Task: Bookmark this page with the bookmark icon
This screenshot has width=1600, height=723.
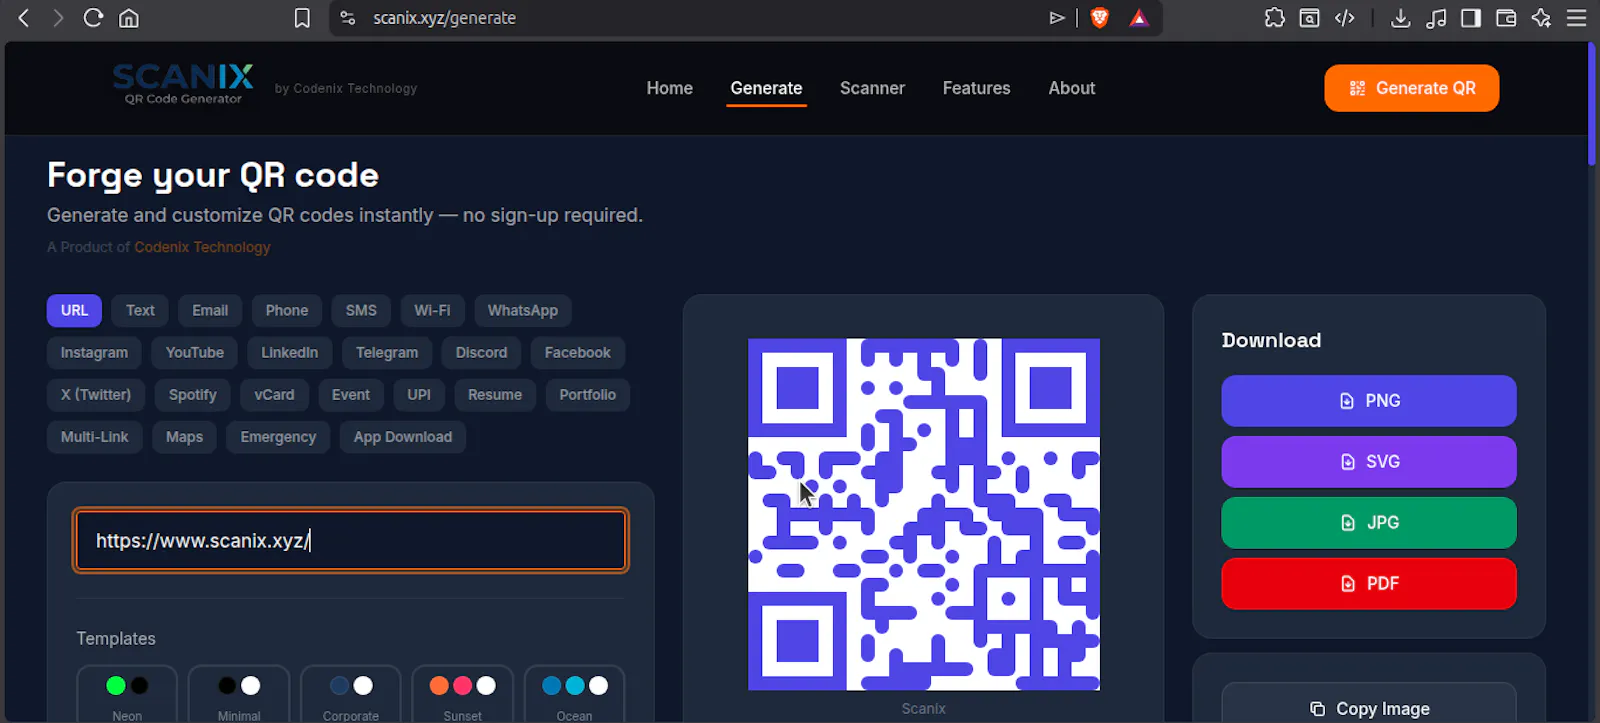Action: pyautogui.click(x=302, y=18)
